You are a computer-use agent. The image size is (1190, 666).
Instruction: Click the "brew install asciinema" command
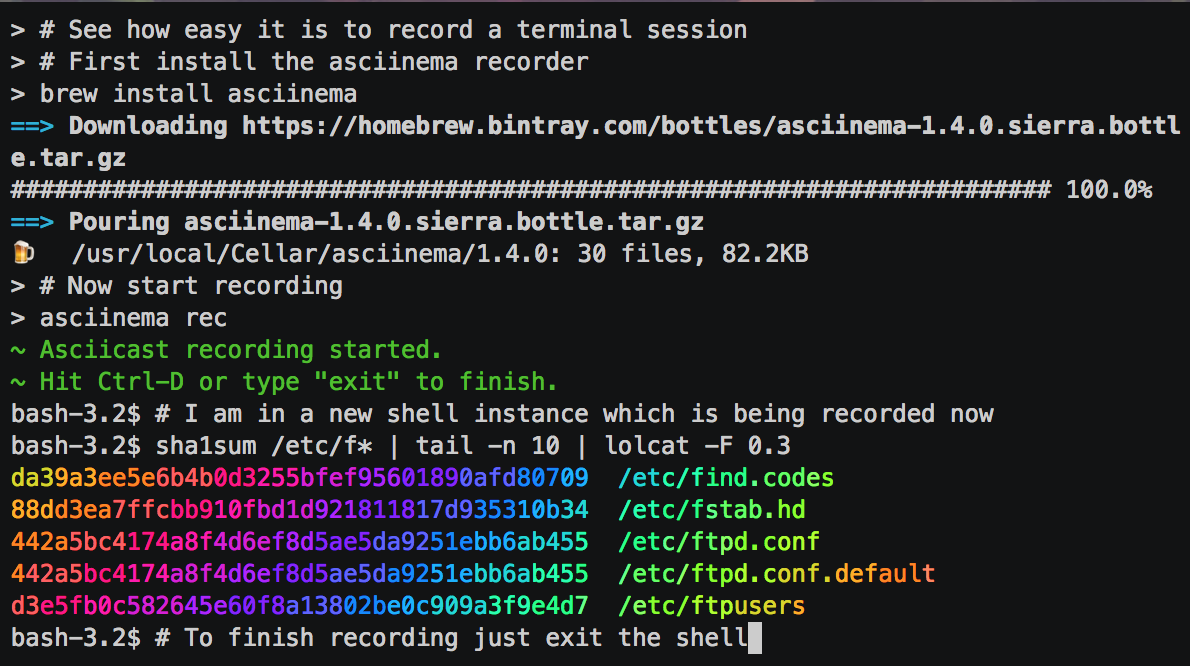click(x=198, y=94)
